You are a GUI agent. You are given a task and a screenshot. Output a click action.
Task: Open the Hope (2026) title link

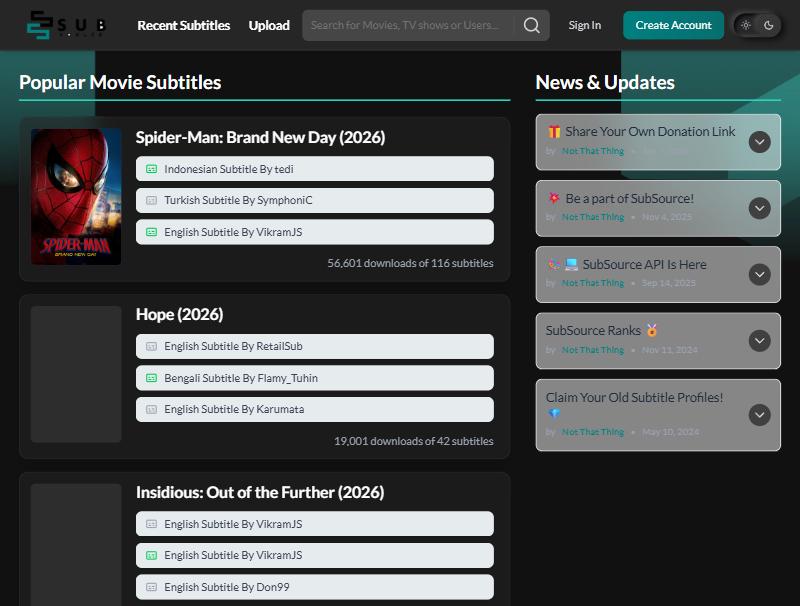point(180,314)
